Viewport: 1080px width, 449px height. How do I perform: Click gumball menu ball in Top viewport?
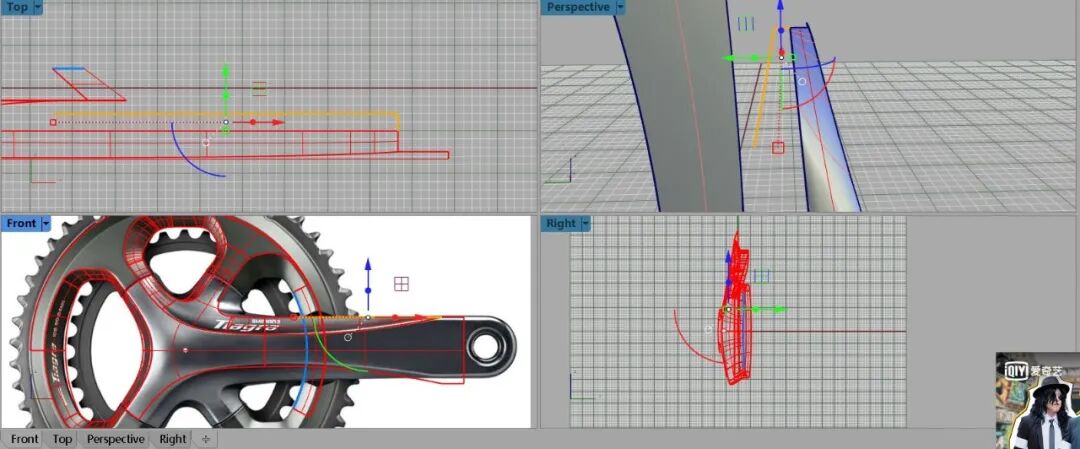205,143
